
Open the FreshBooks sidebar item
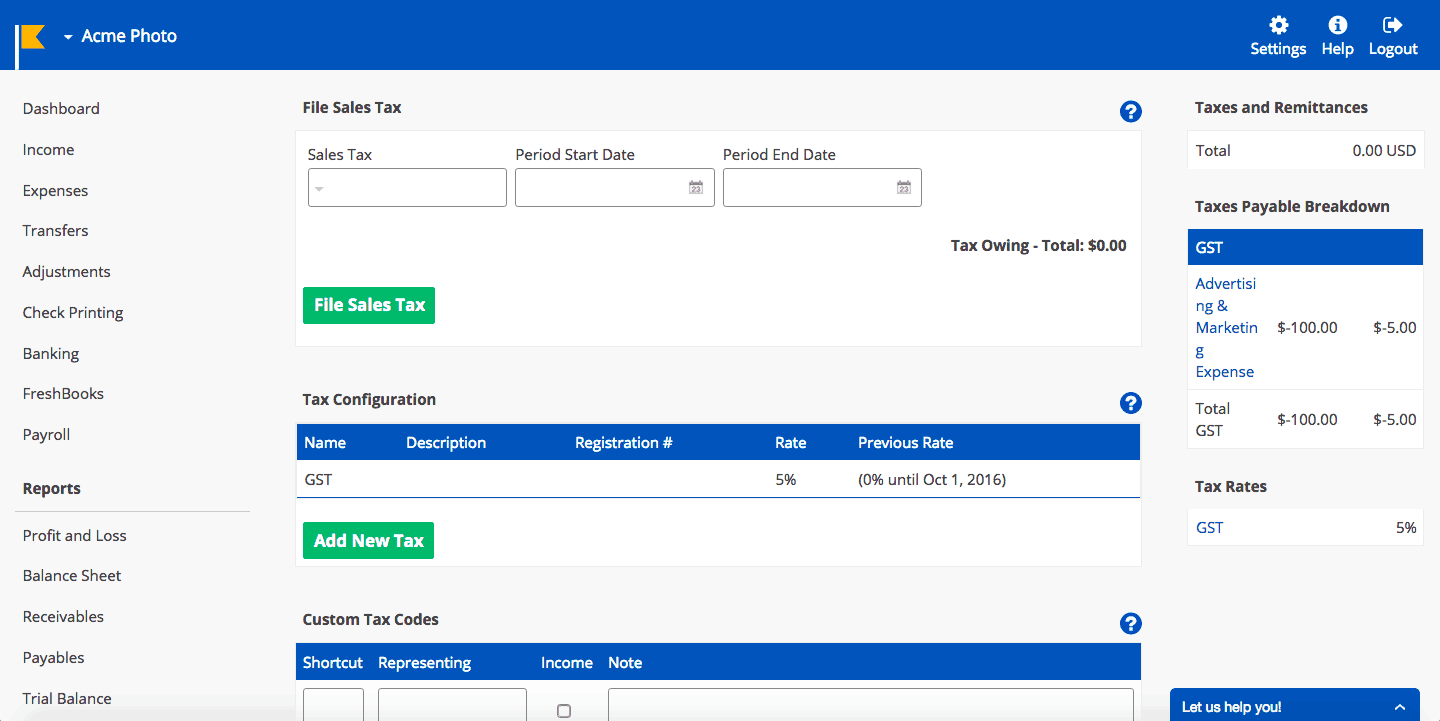pyautogui.click(x=63, y=394)
